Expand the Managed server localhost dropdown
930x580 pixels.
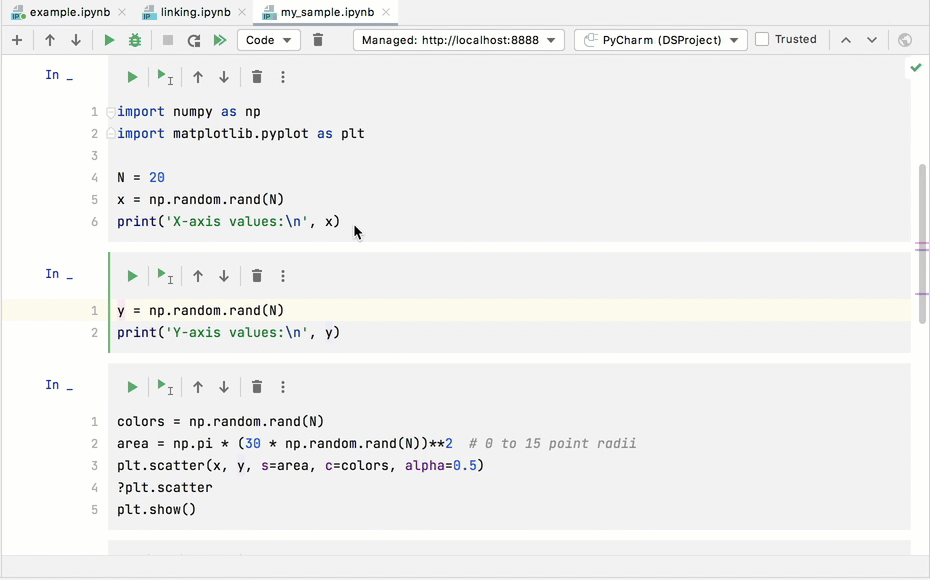point(458,40)
